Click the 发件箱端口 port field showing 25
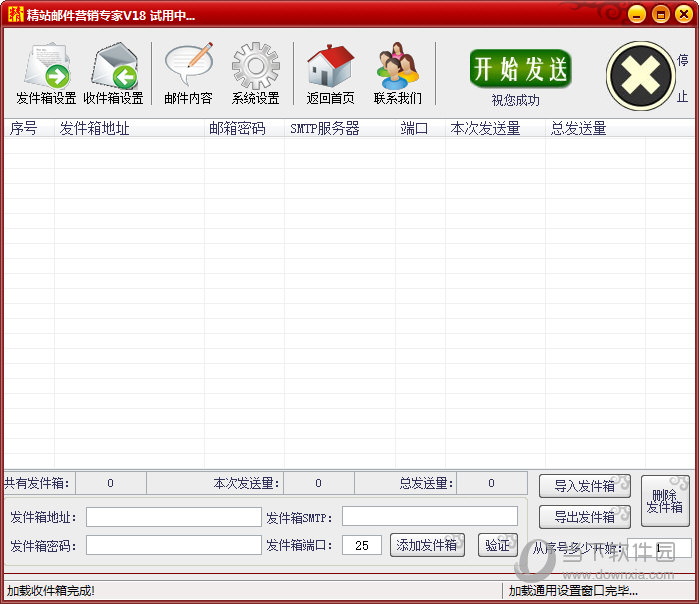The height and width of the screenshot is (604, 699). pos(361,545)
